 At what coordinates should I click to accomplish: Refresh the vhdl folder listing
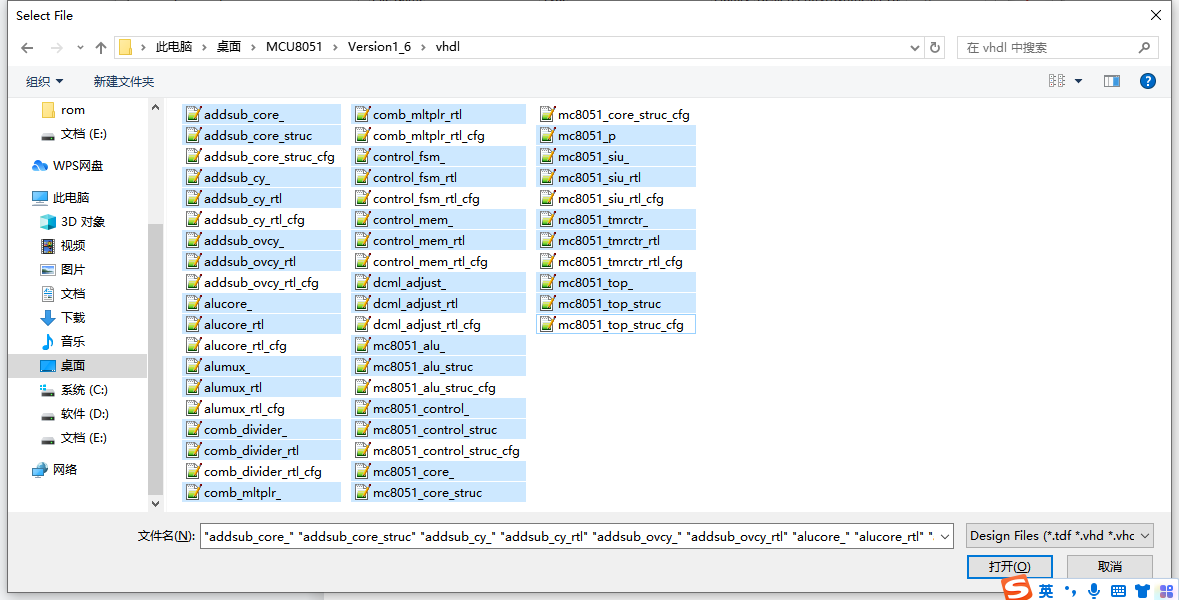(x=935, y=47)
